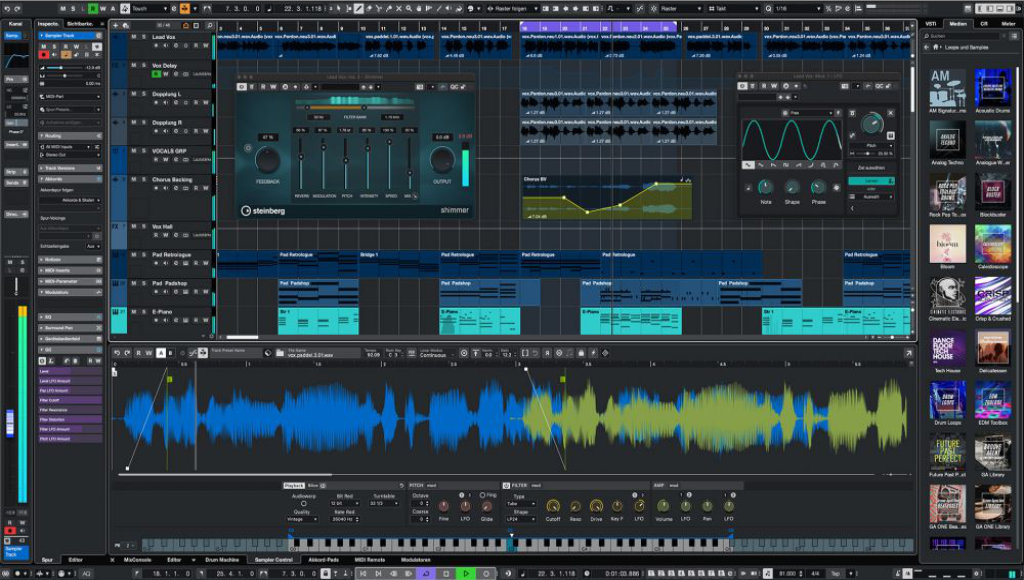Select the Object Selection arrow tool
The image size is (1024, 580).
[x=338, y=8]
